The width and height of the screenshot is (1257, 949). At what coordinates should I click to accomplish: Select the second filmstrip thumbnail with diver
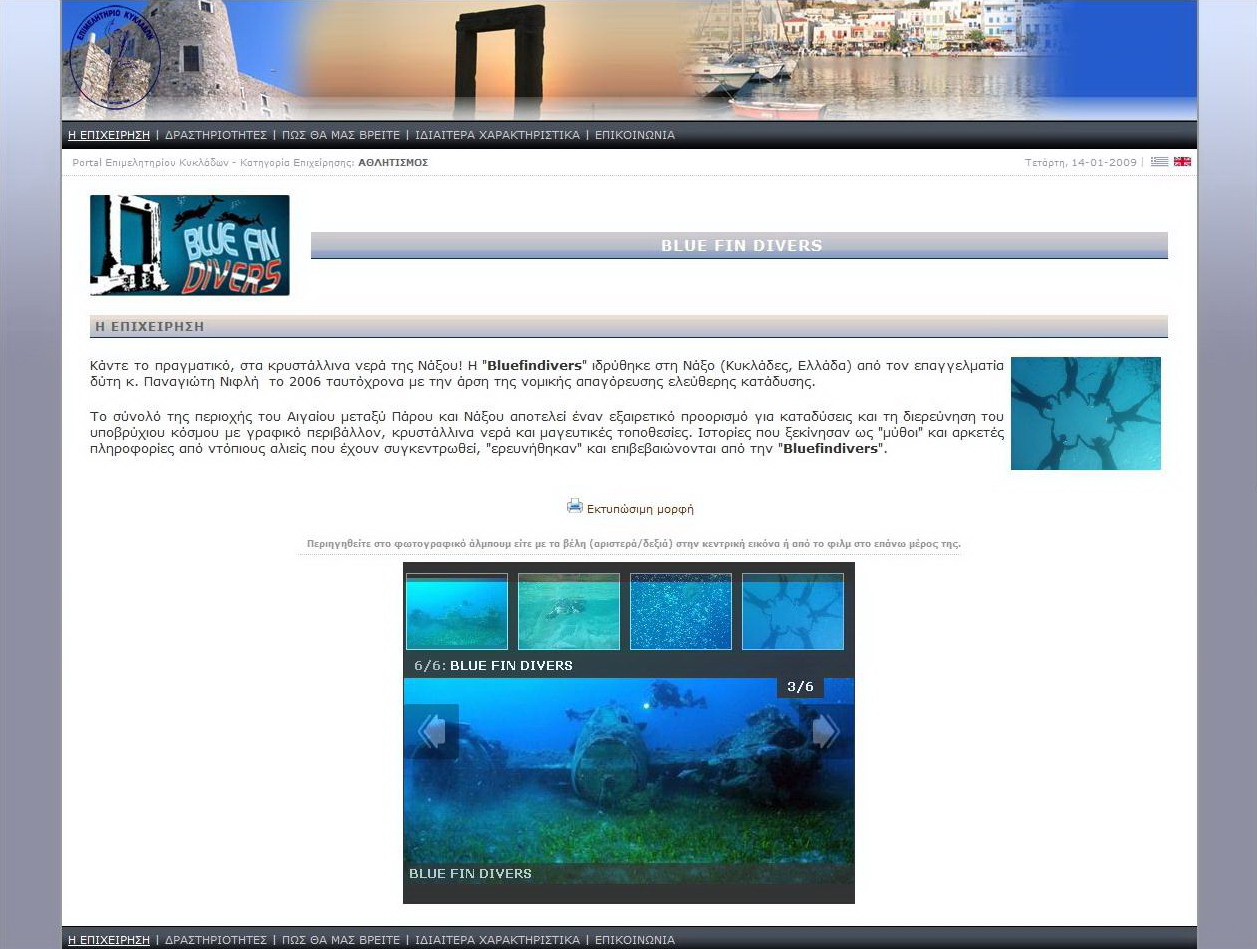[x=569, y=611]
